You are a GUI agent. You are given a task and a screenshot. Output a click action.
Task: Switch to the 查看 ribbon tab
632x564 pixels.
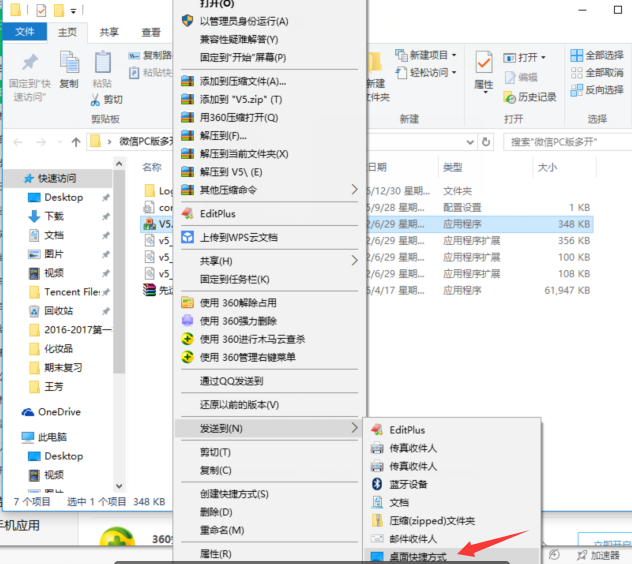[151, 32]
